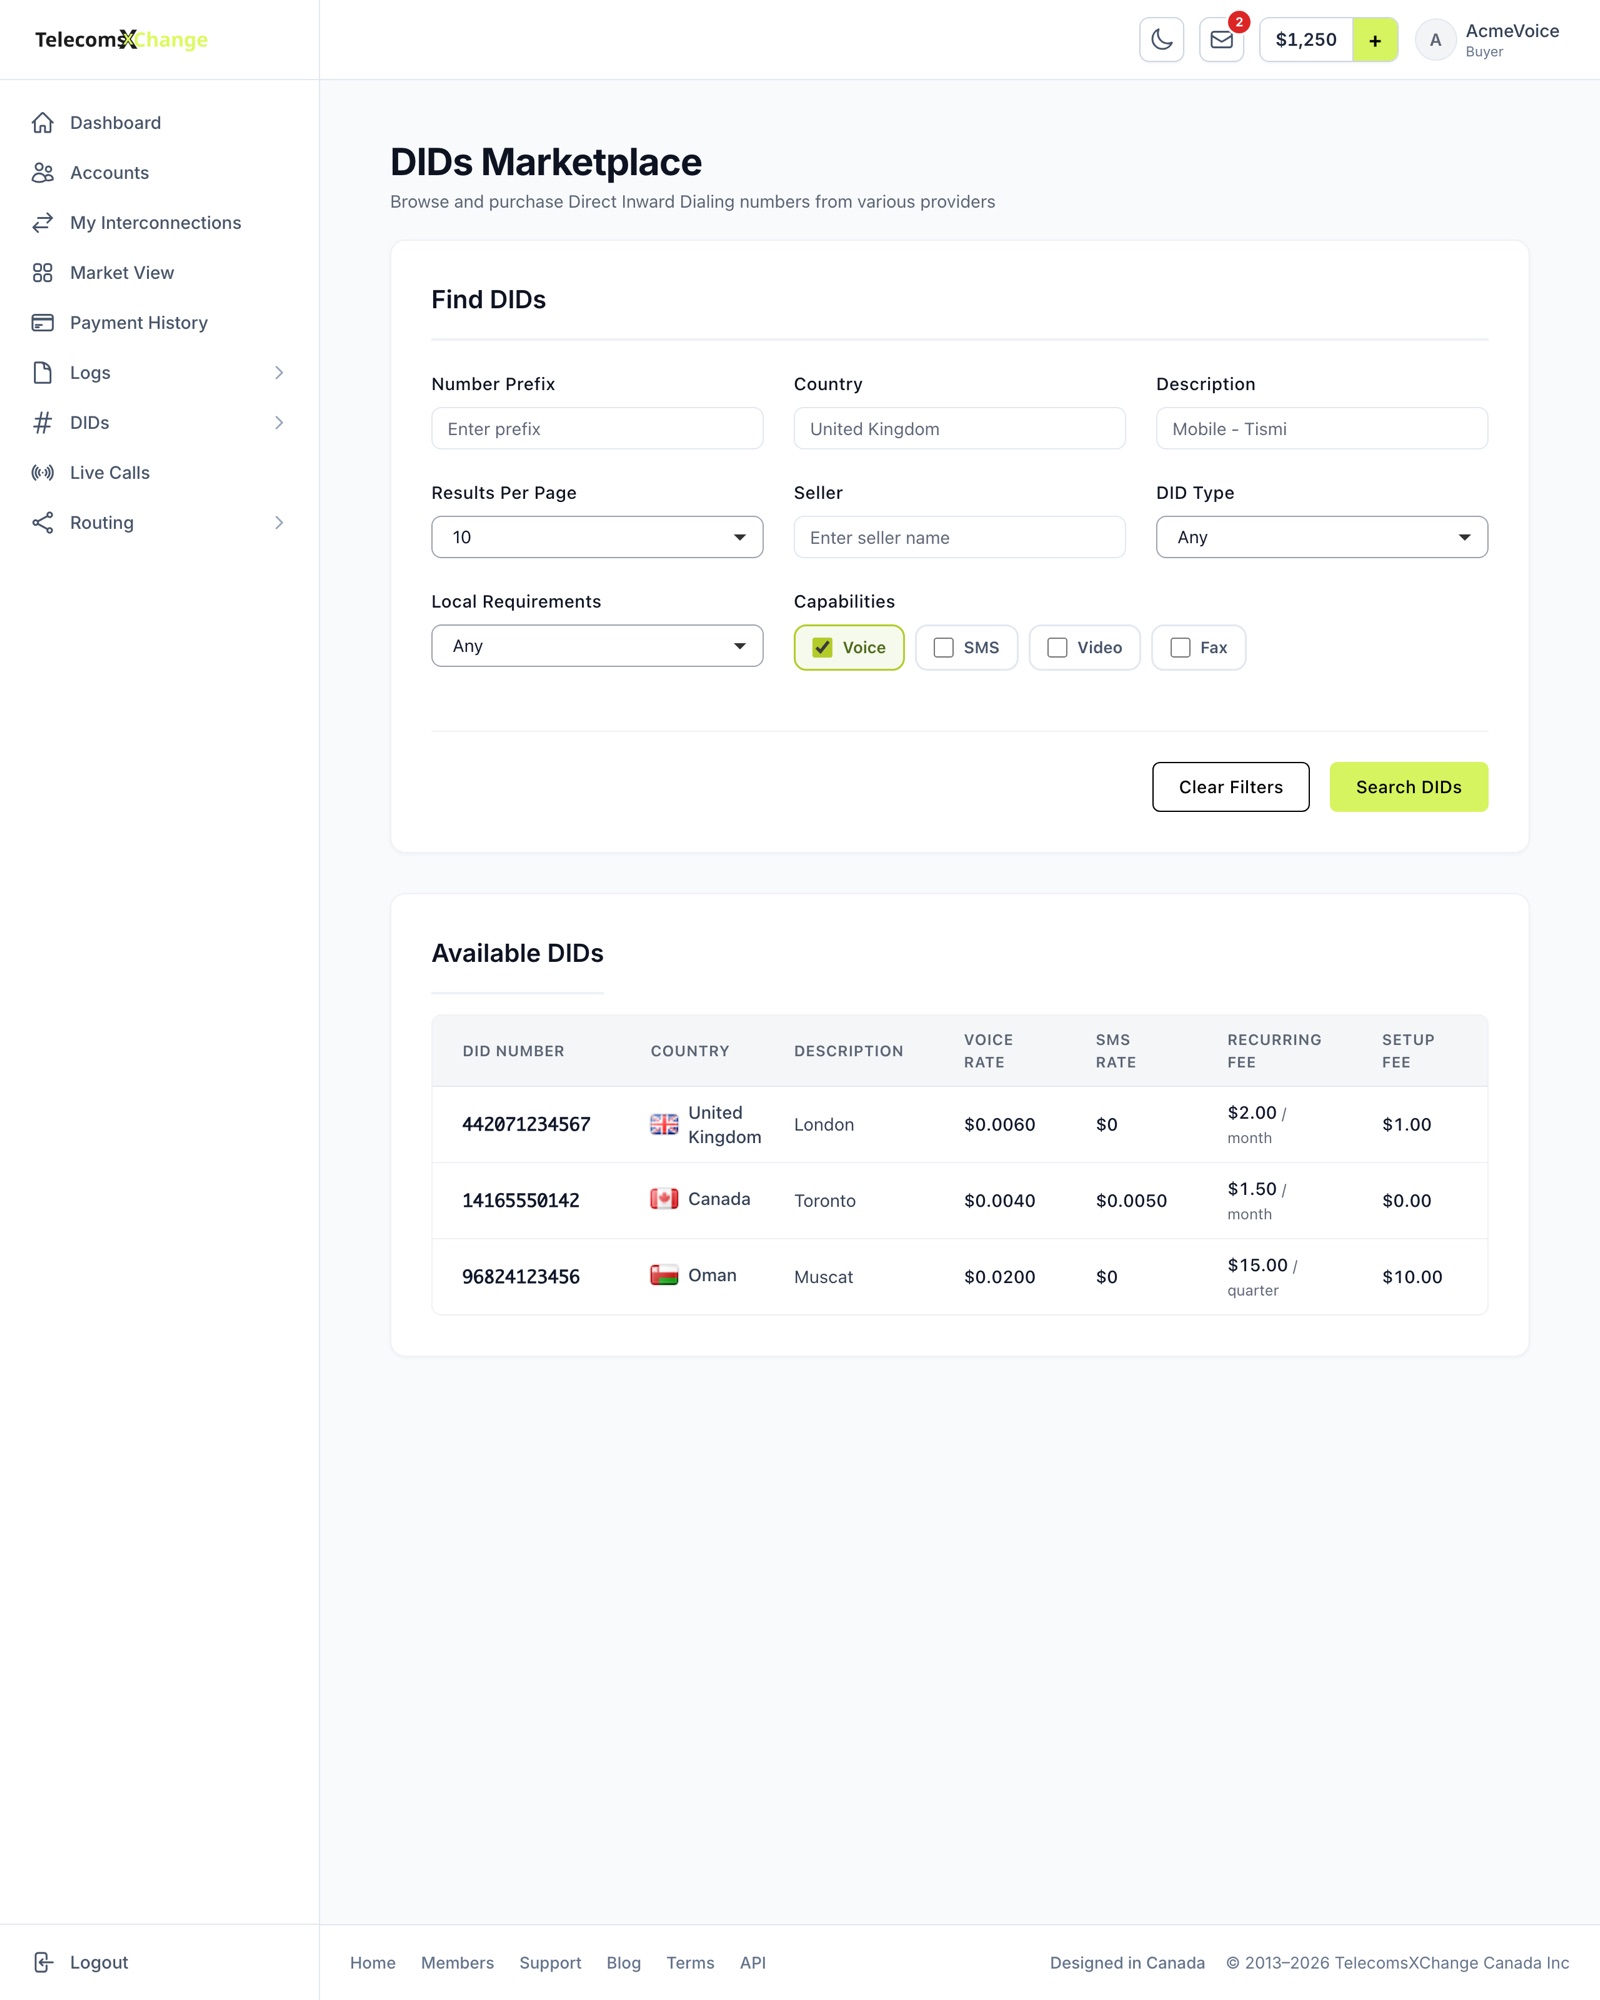1600x2000 pixels.
Task: Open the Local Requirements dropdown
Action: coord(597,646)
